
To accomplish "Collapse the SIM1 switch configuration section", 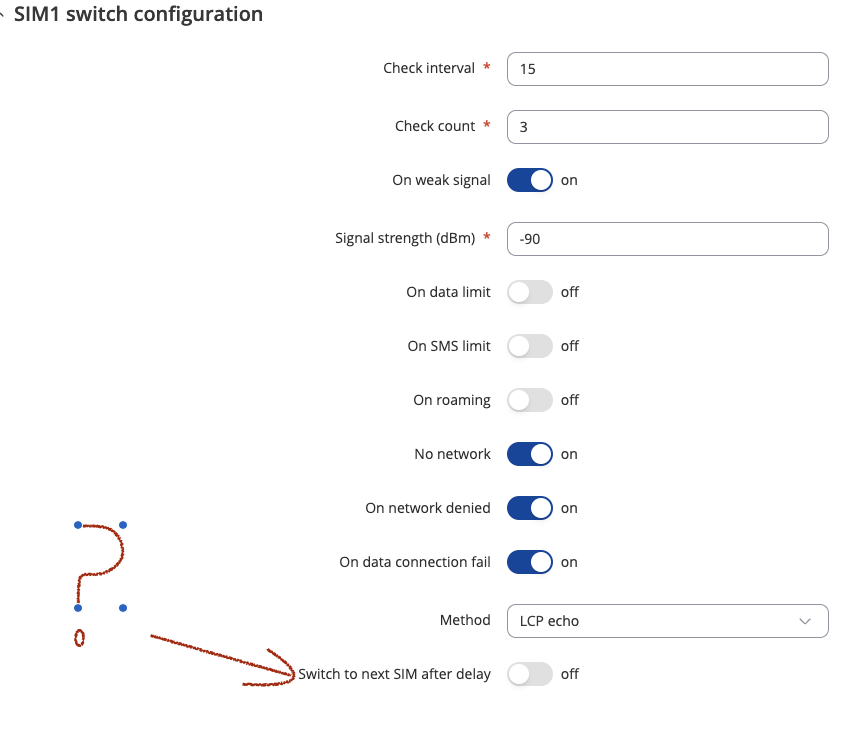I will (2, 15).
